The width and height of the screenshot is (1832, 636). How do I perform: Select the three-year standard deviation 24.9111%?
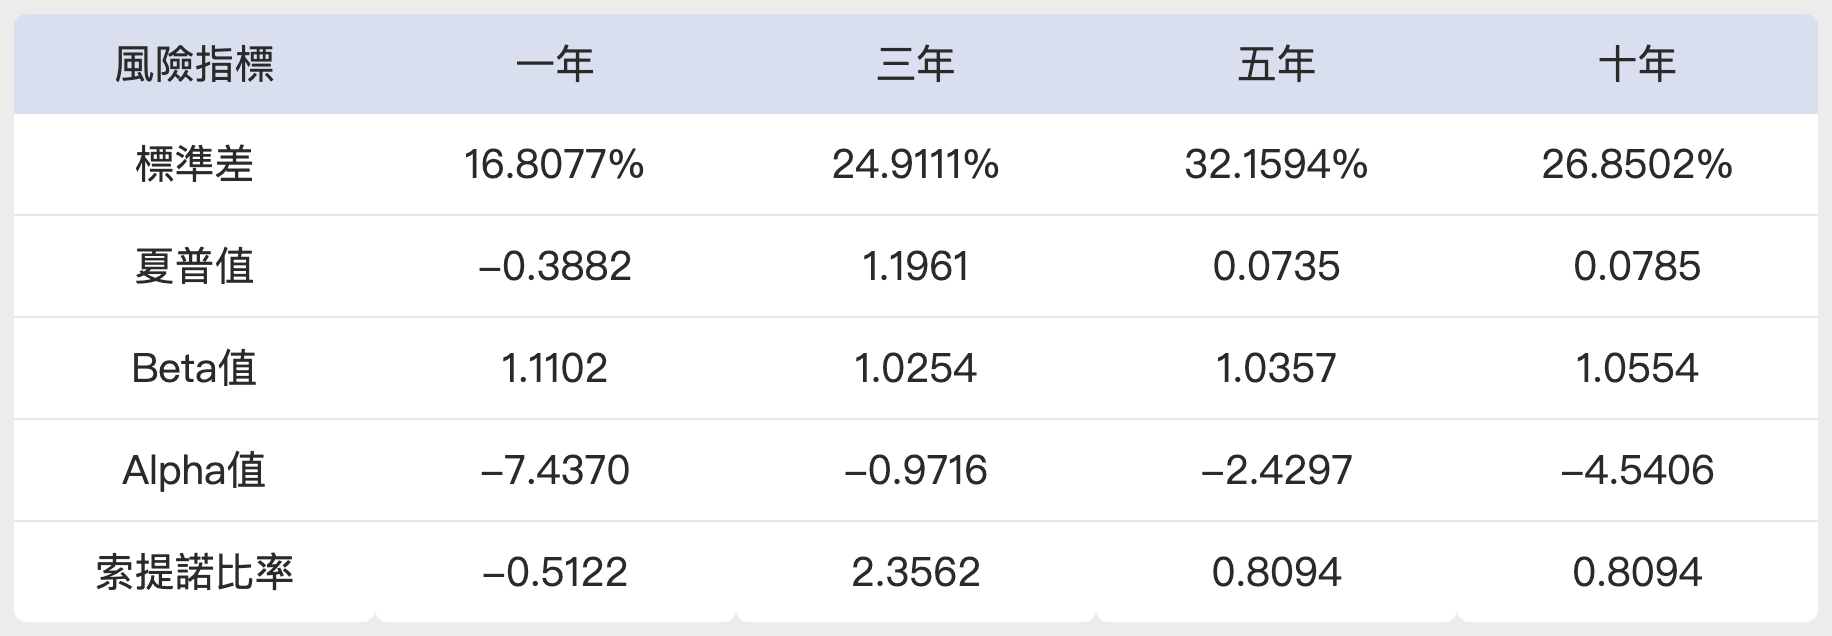[915, 164]
